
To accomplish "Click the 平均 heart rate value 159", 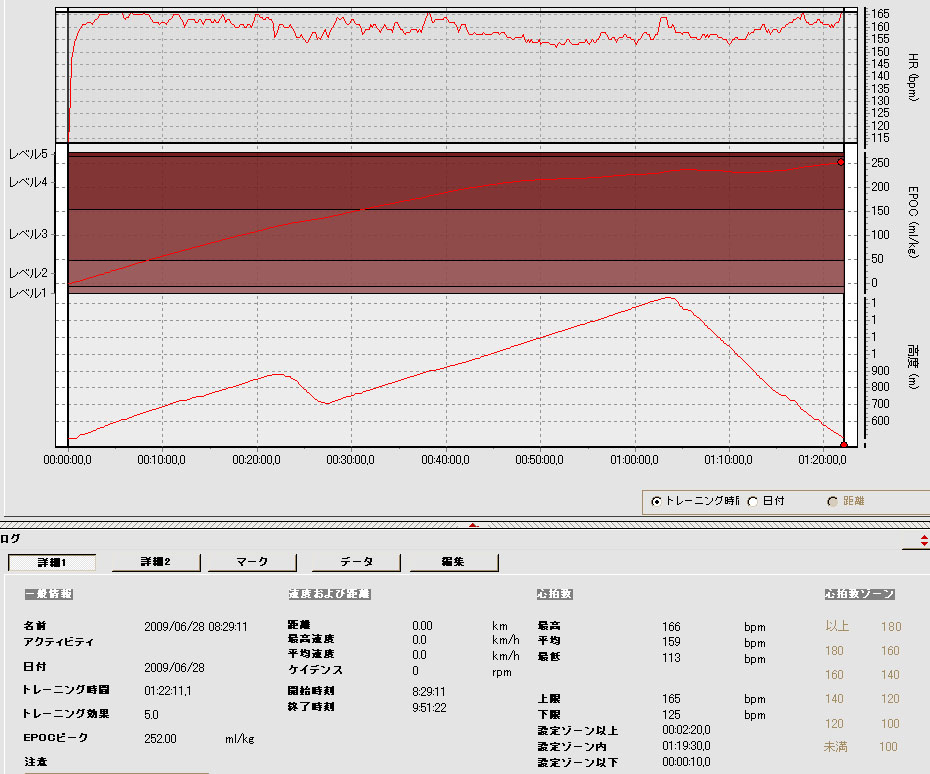I will pos(671,642).
